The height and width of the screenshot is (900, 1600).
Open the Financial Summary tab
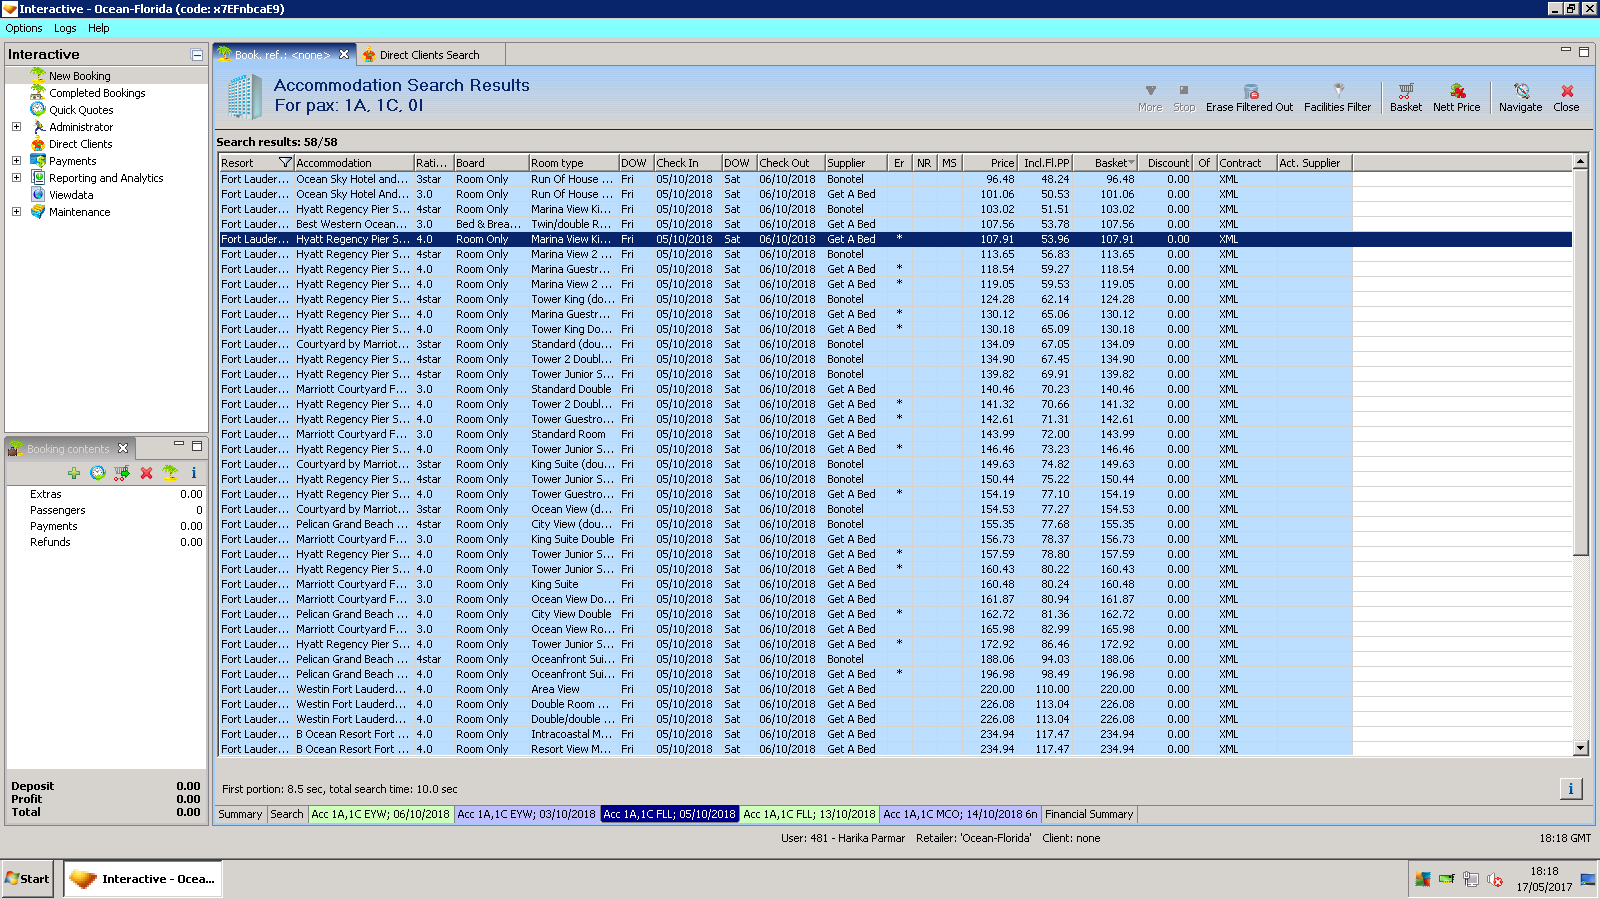[x=1089, y=814]
